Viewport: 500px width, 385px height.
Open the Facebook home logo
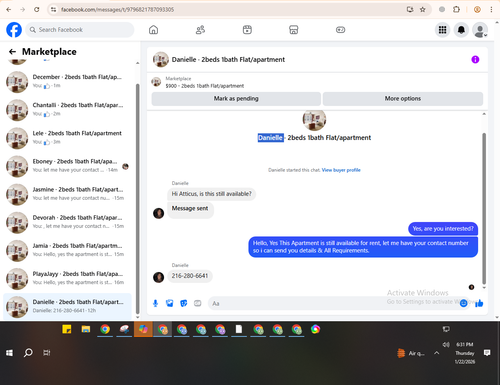(x=14, y=30)
